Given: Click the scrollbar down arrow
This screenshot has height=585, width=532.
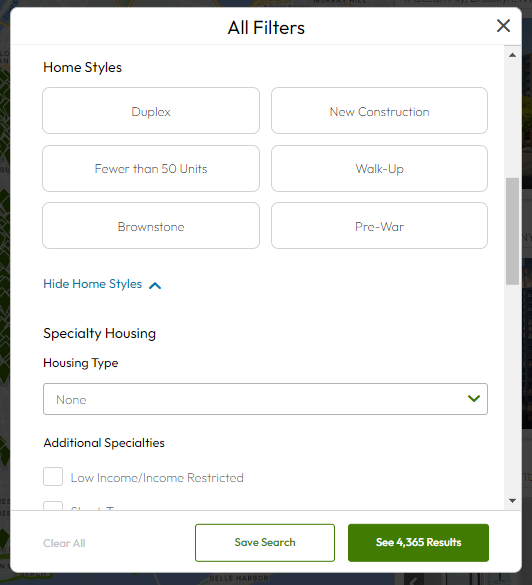Looking at the screenshot, I should (x=513, y=501).
